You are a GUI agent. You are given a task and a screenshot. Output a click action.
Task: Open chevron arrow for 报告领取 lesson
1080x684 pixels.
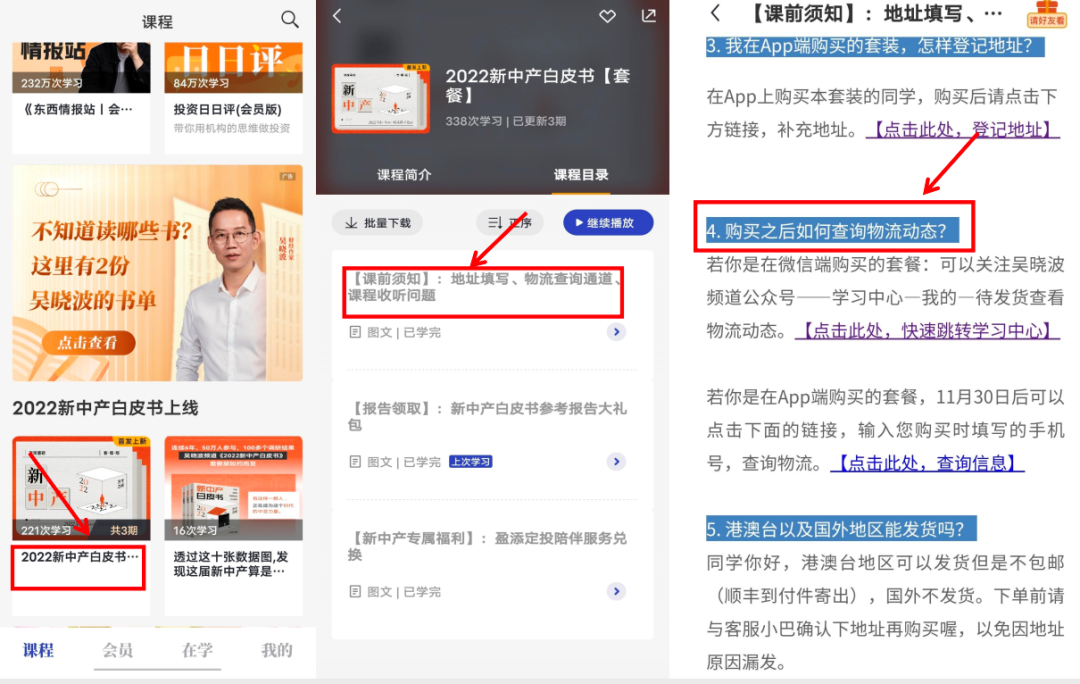coord(616,462)
